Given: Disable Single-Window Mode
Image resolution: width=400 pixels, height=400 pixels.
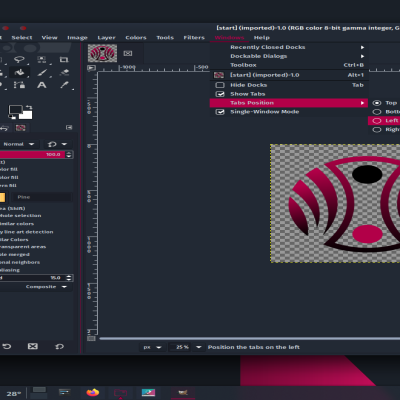Looking at the screenshot, I should tap(220, 112).
